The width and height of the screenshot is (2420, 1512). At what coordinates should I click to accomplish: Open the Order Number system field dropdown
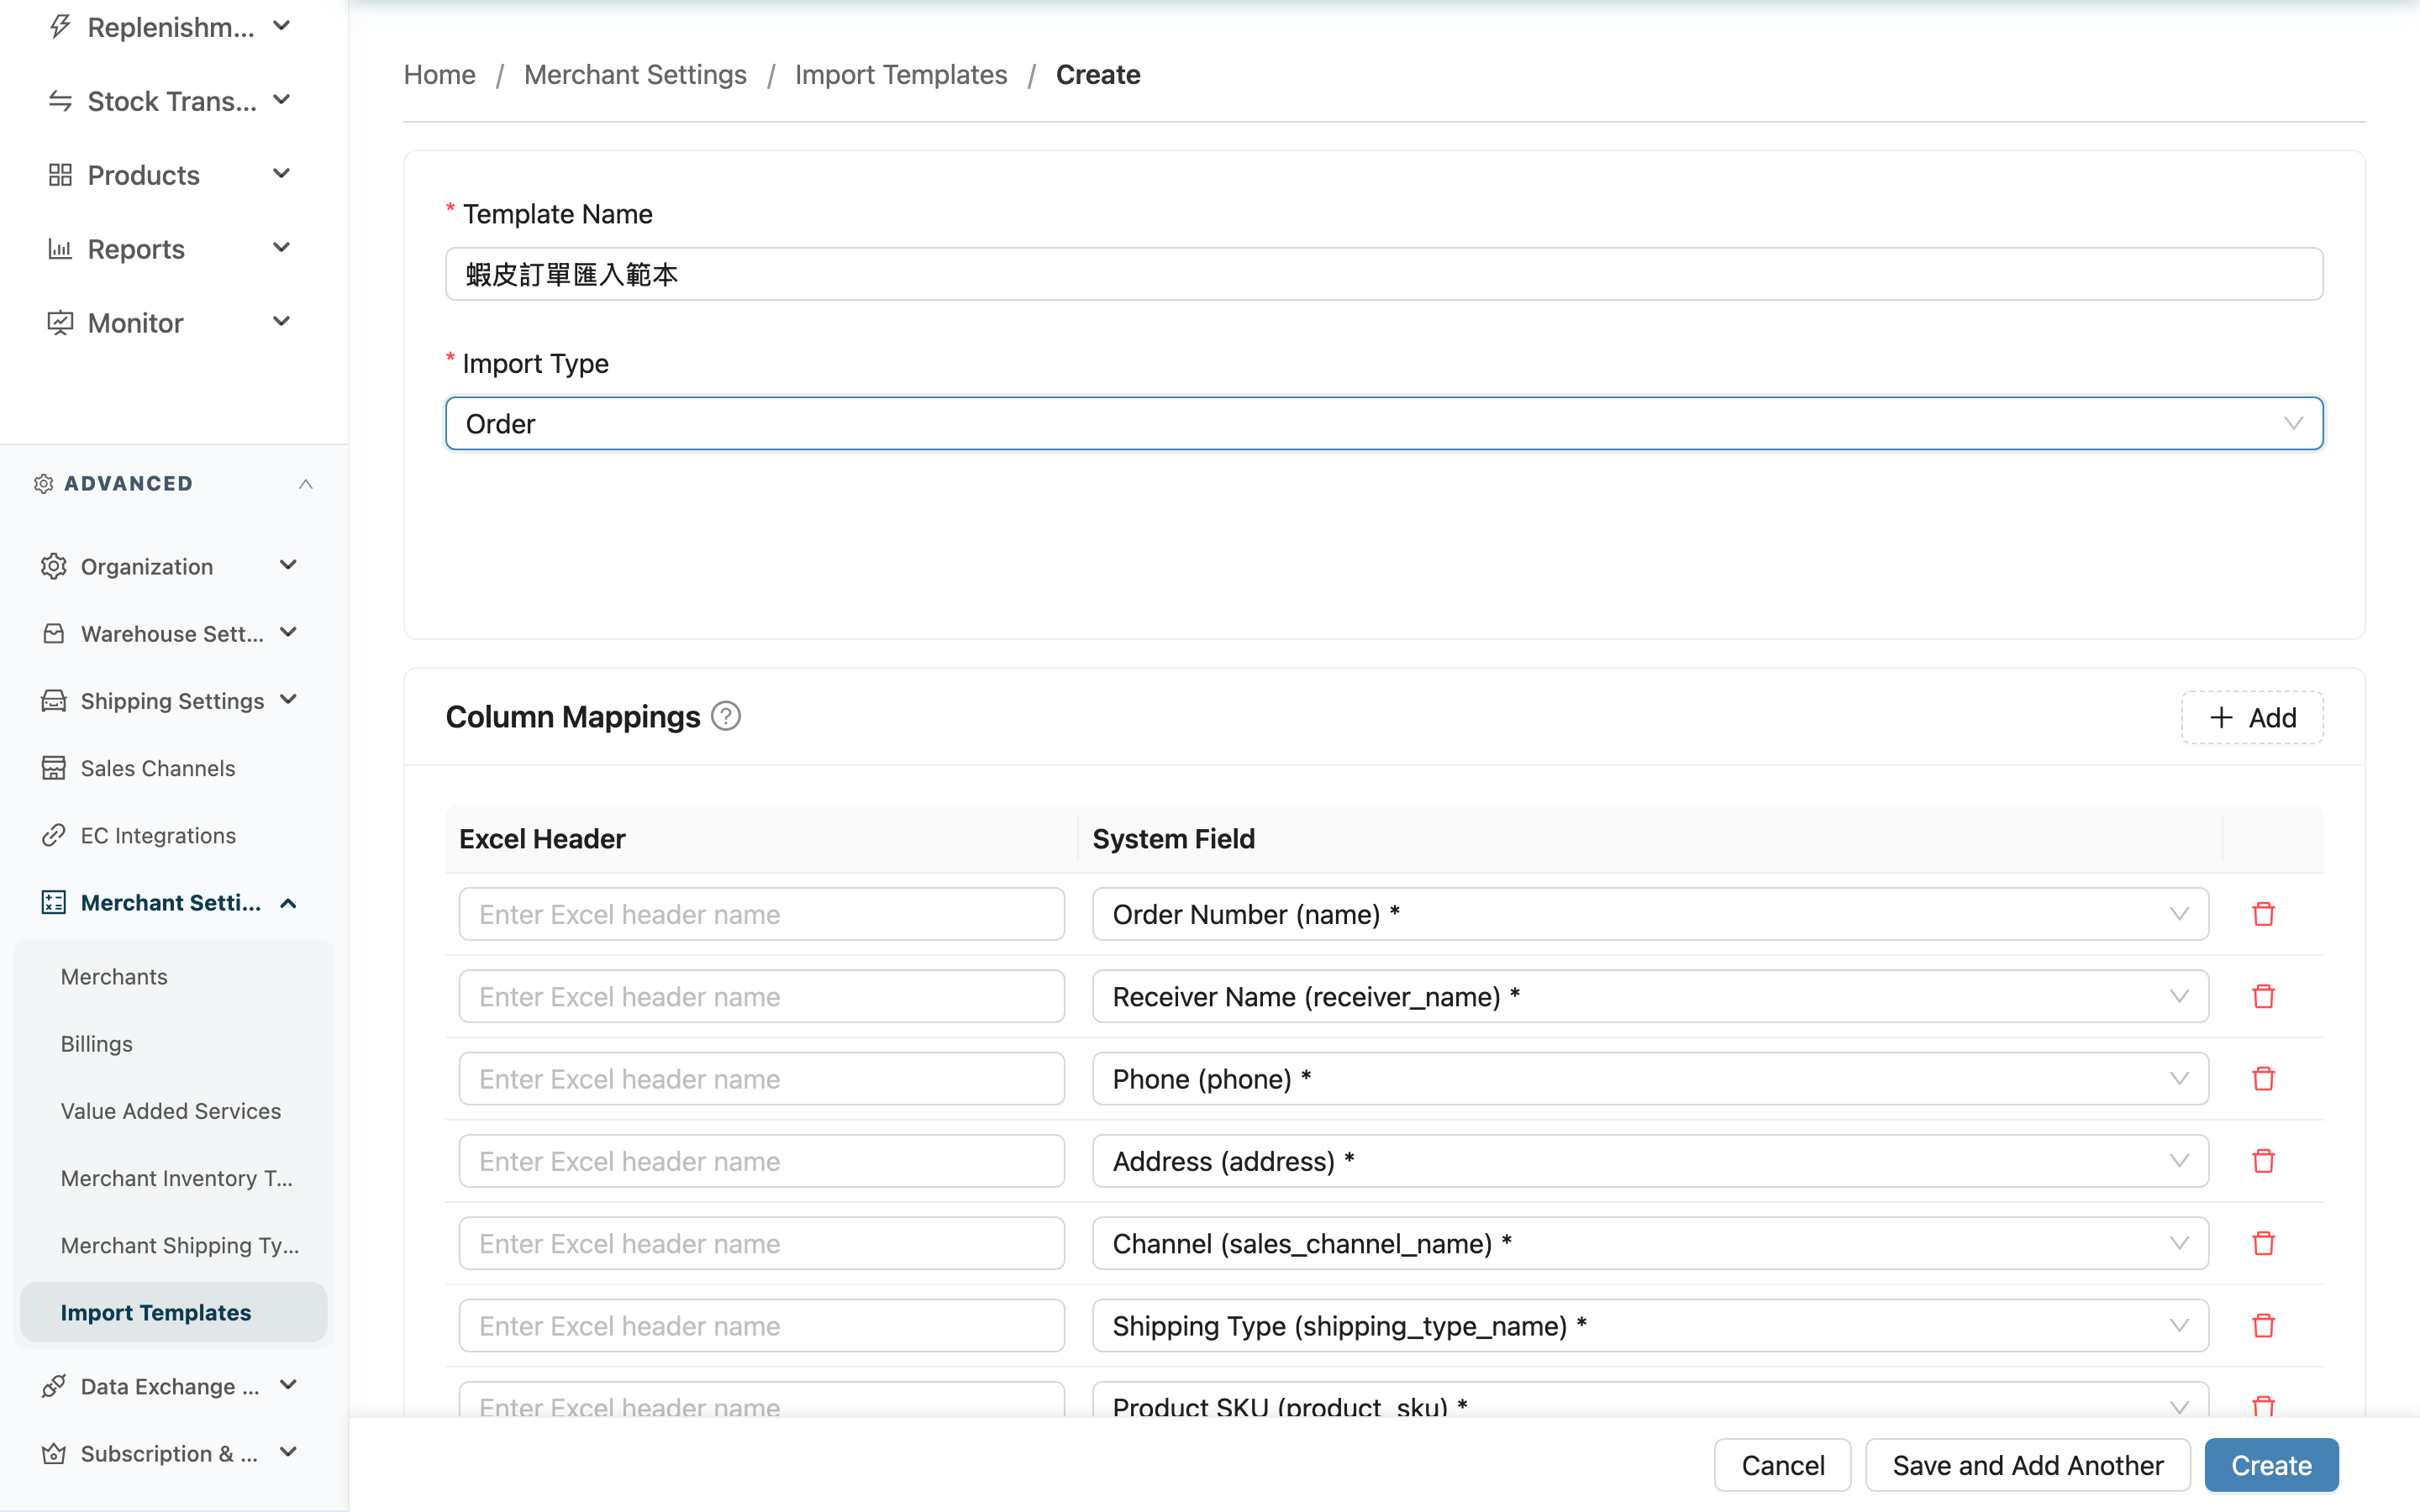[x=1650, y=914]
